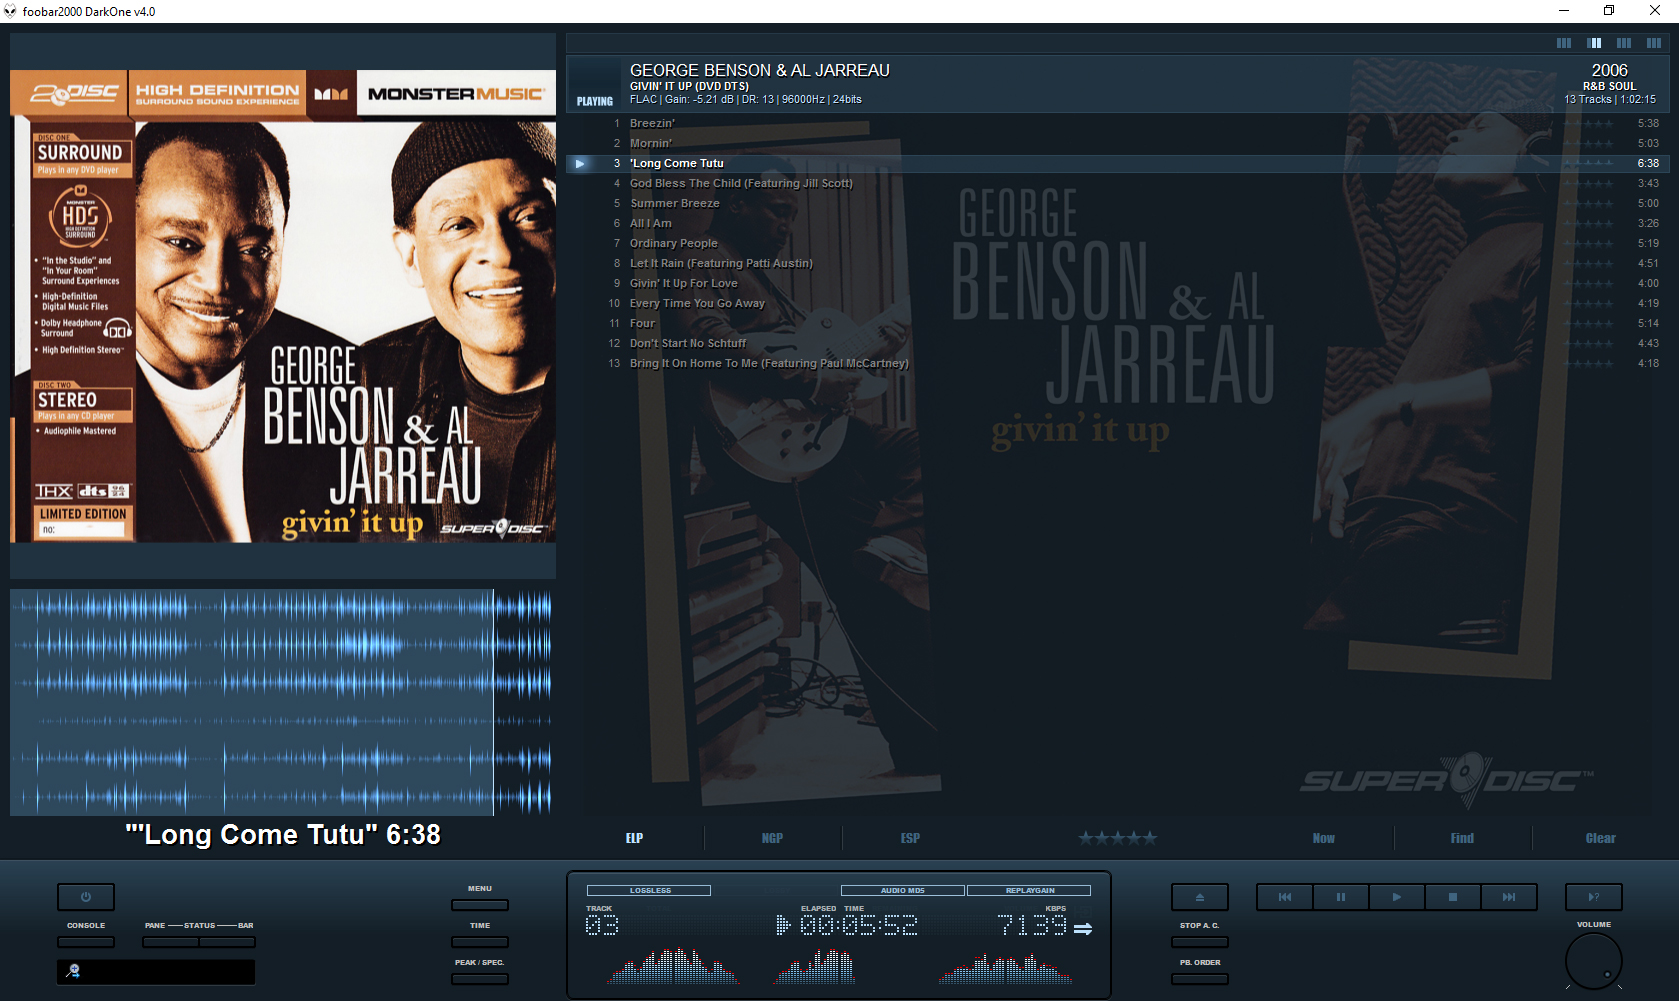1679x1001 pixels.
Task: Click the 2006 year label
Action: (1609, 70)
